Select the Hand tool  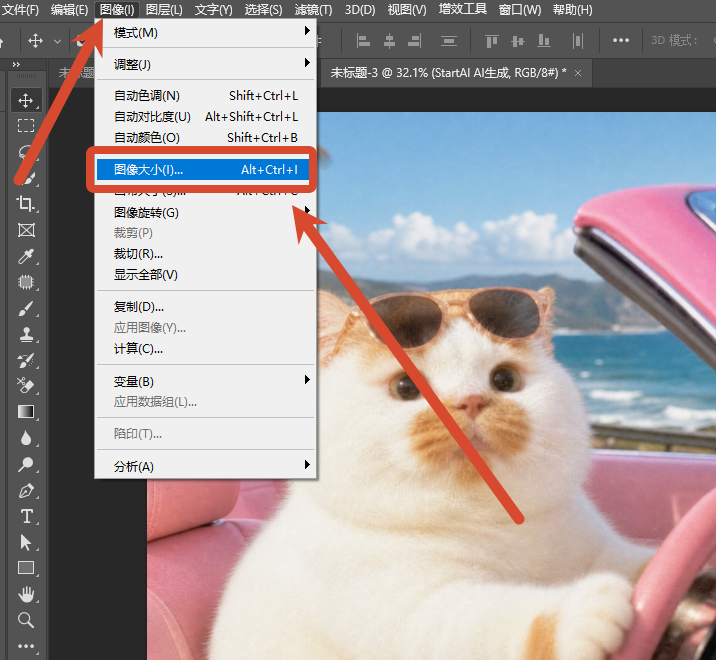26,594
